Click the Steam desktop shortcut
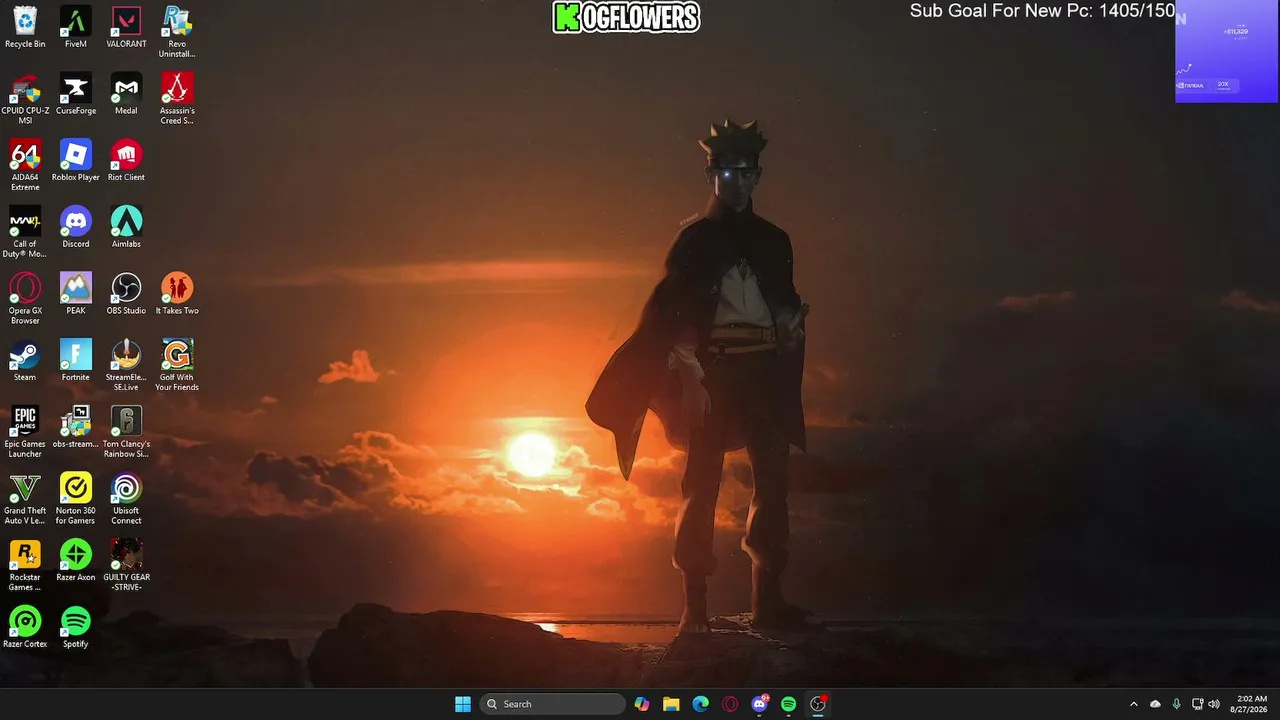This screenshot has height=720, width=1280. [x=25, y=361]
